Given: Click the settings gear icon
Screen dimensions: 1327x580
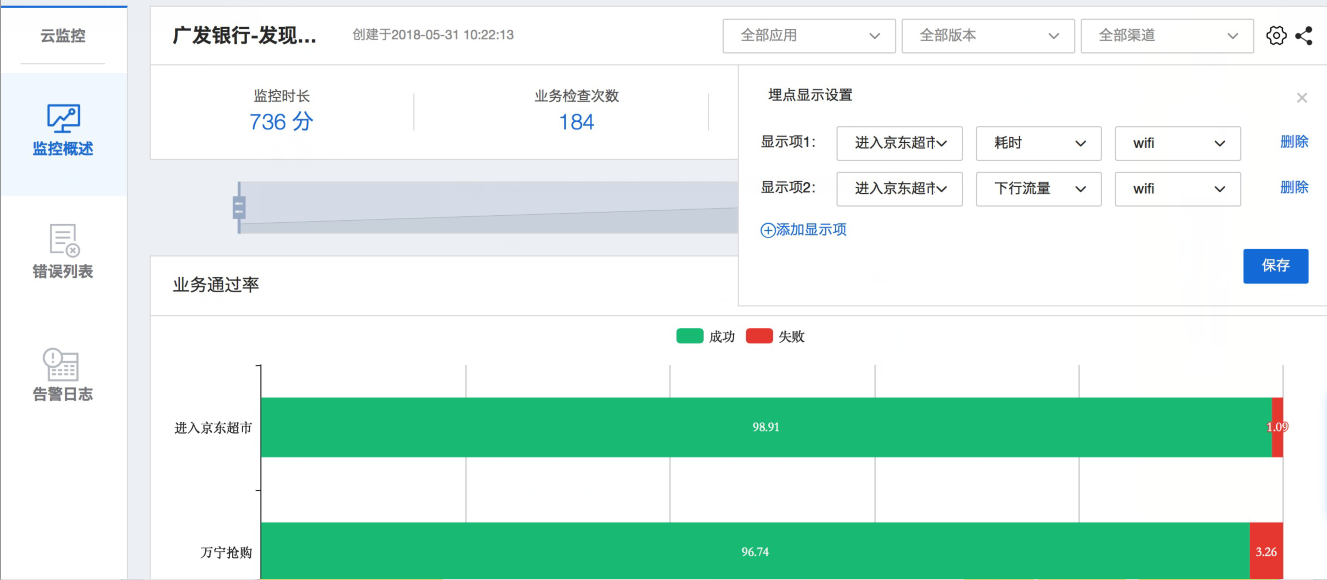Looking at the screenshot, I should 1276,36.
